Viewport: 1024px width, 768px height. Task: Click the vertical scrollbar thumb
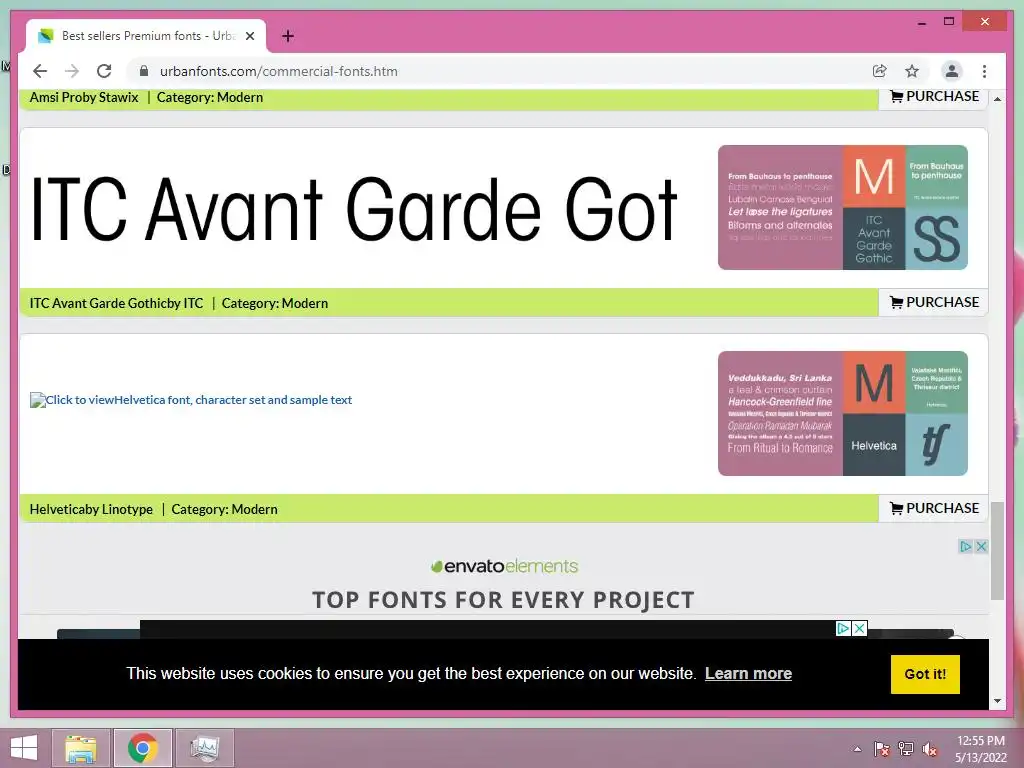pos(997,551)
